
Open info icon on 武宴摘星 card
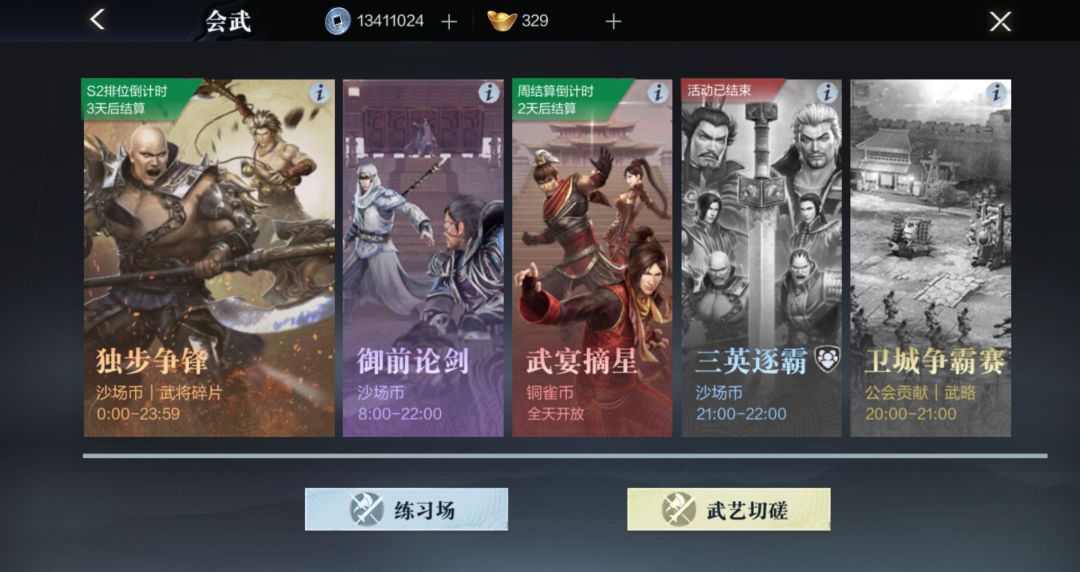[x=658, y=92]
